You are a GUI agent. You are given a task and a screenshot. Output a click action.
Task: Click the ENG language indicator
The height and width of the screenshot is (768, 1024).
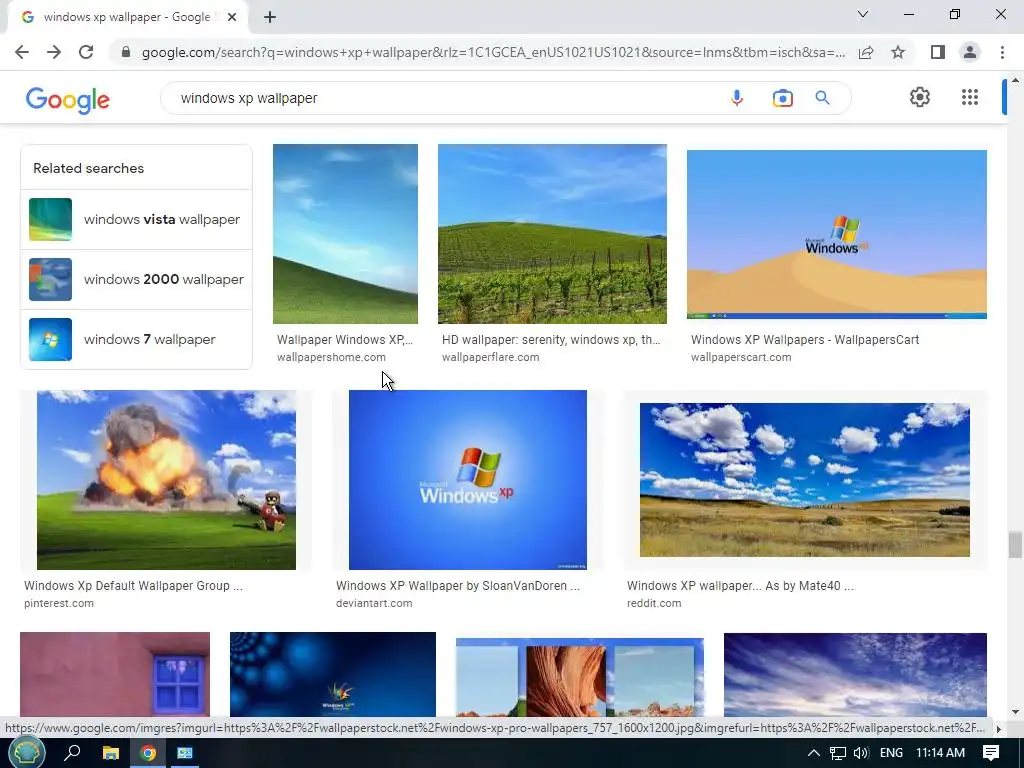[891, 753]
